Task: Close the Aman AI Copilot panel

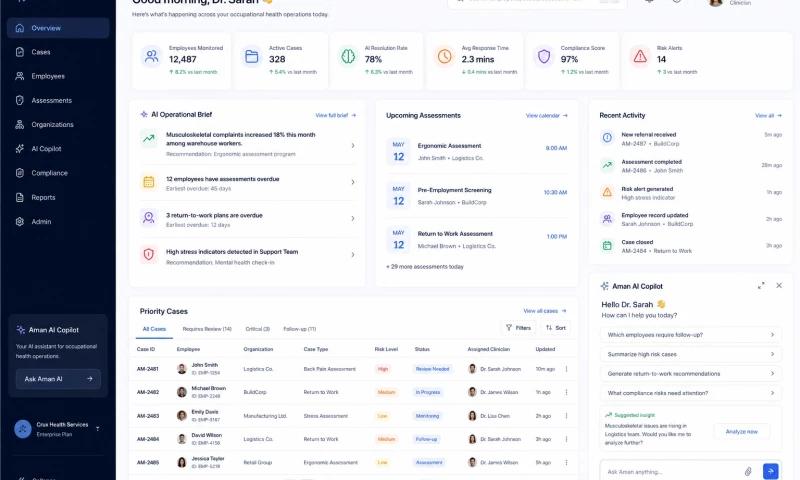Action: click(x=779, y=286)
